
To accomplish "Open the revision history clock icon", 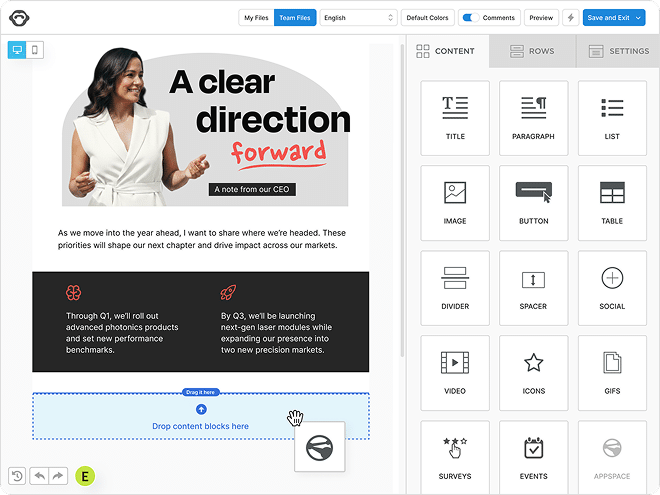I will (x=17, y=476).
